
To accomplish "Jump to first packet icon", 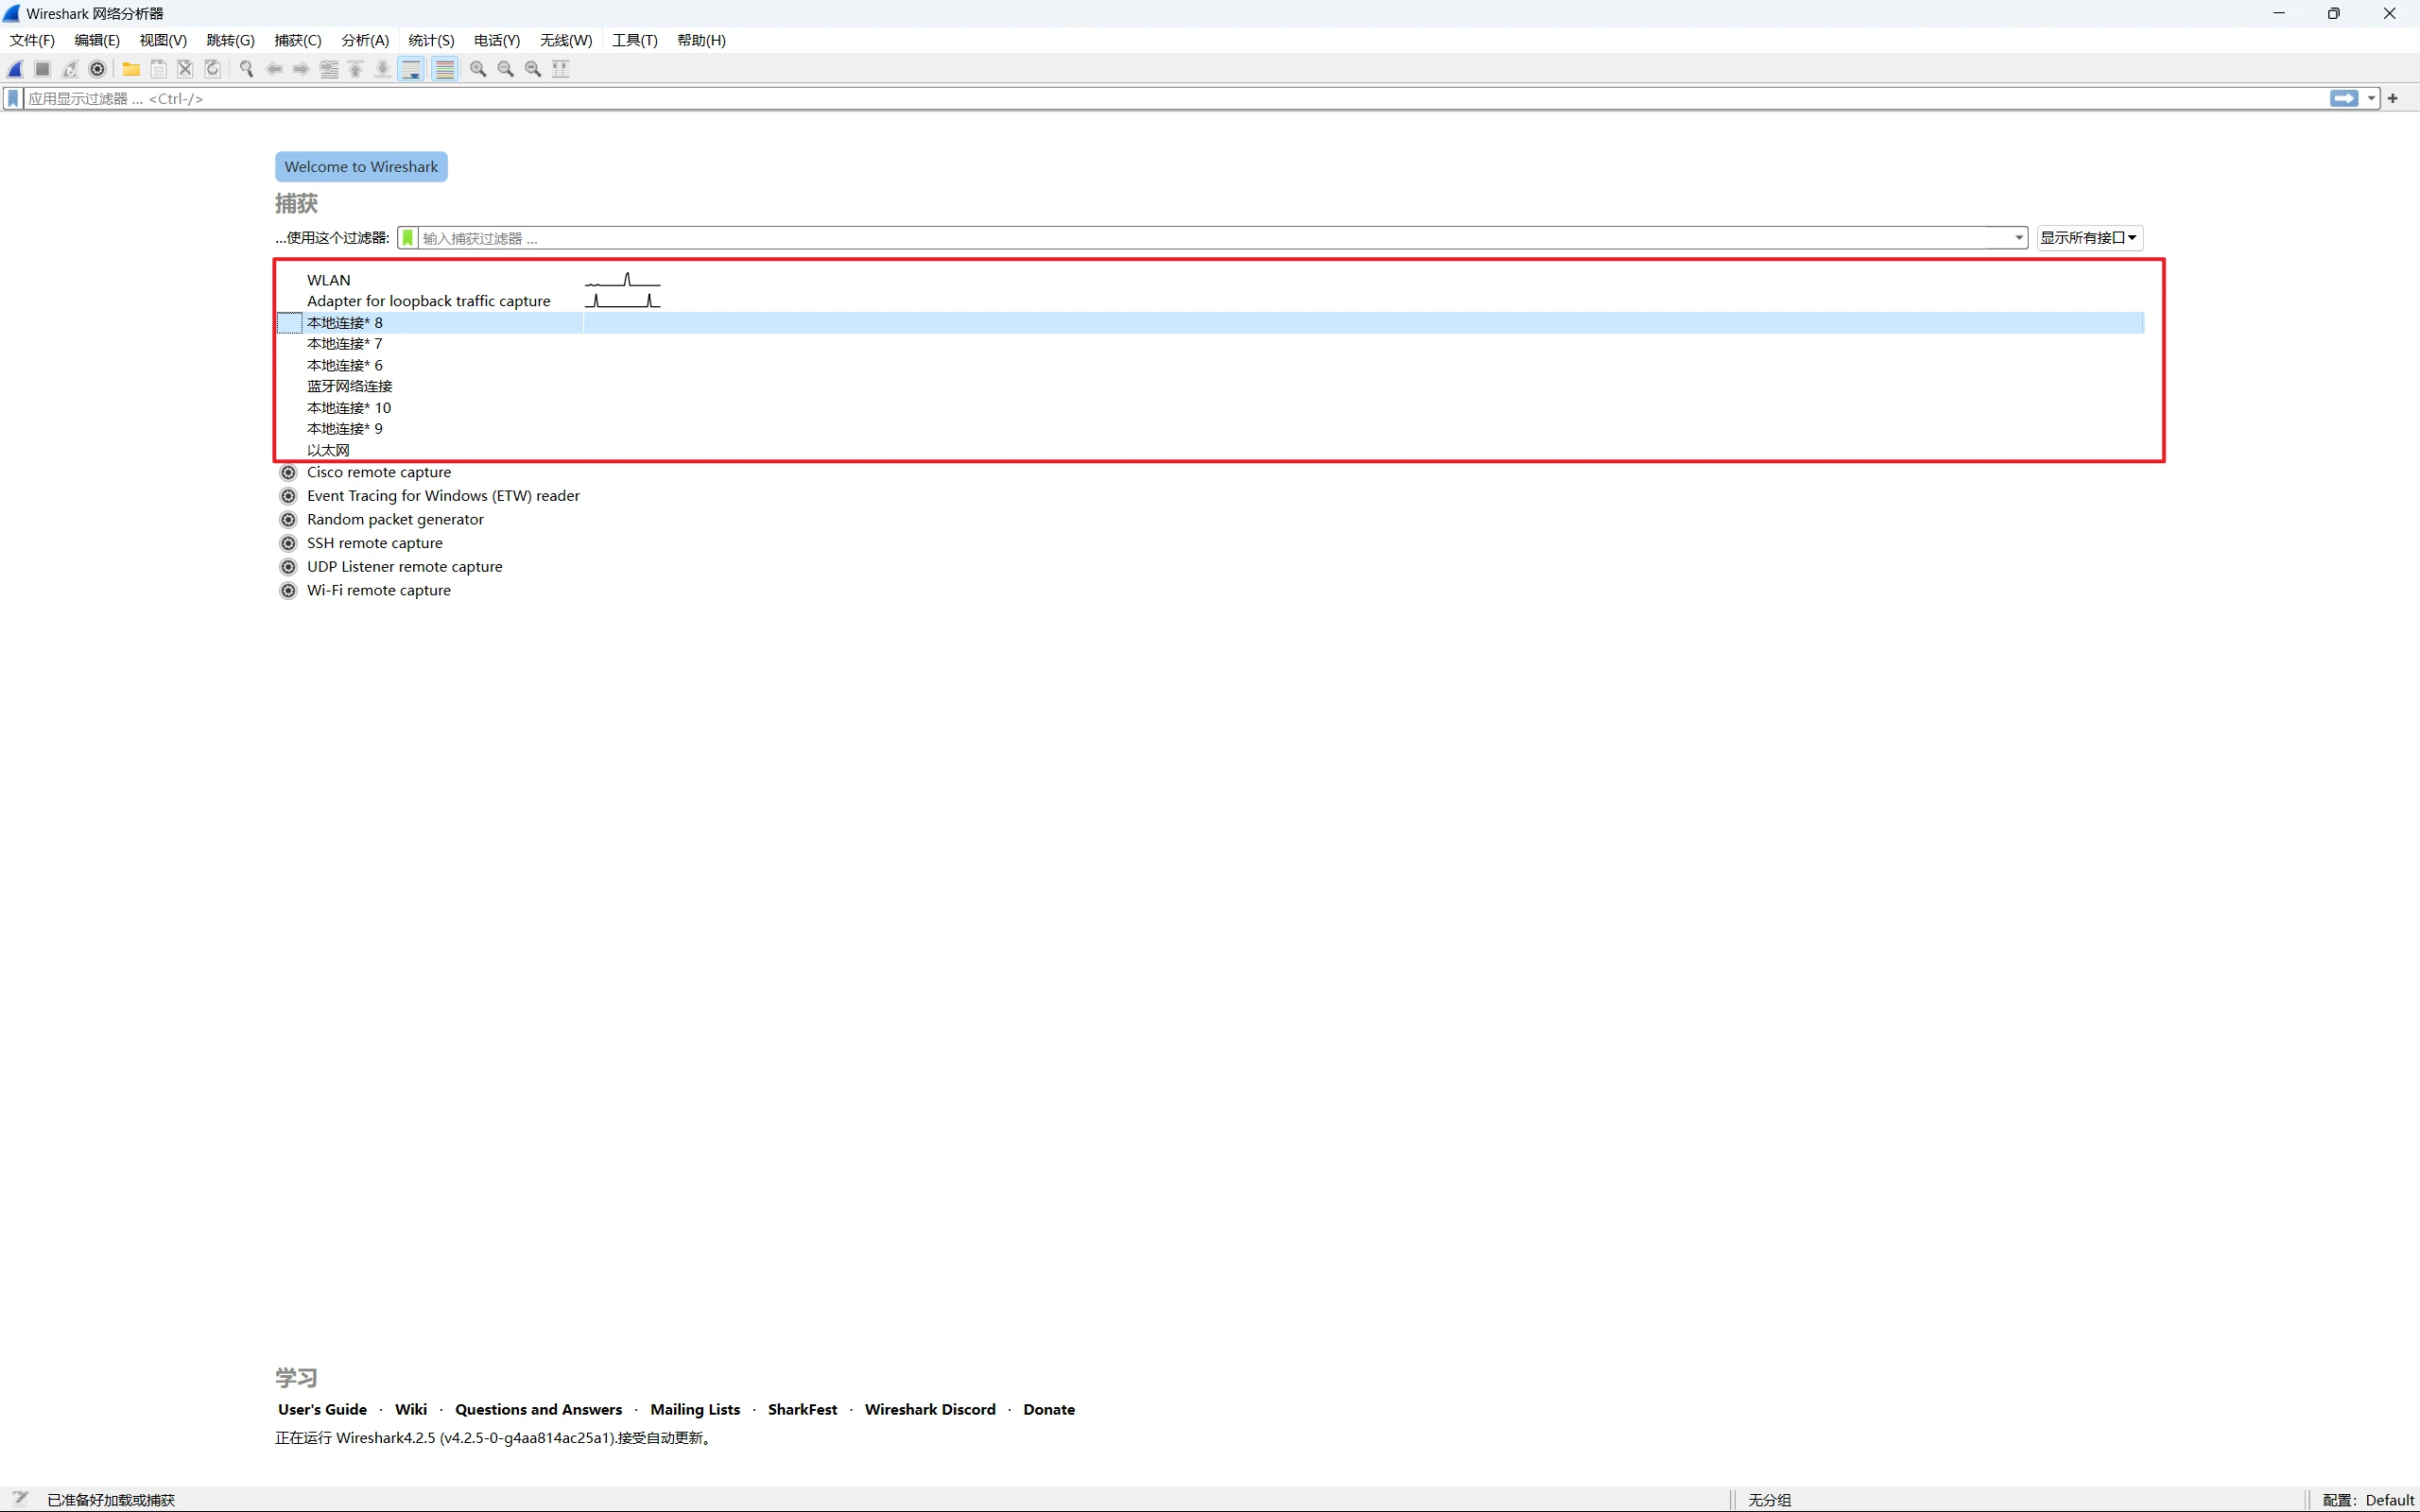I will (x=355, y=69).
